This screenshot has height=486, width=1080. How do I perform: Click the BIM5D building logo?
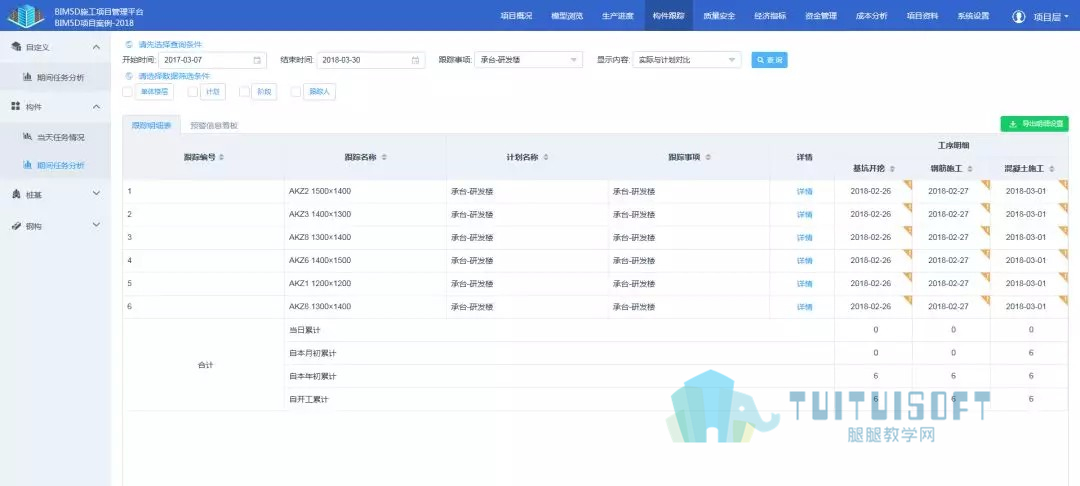25,15
